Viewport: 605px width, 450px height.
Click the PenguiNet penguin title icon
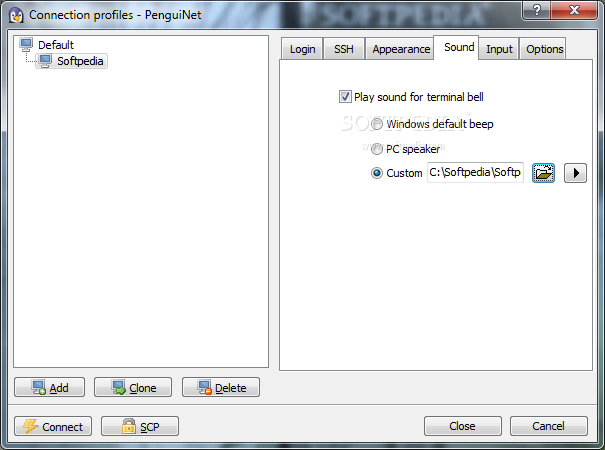16,15
